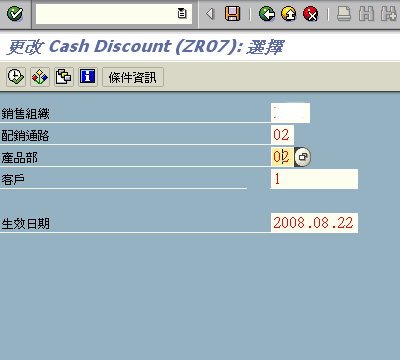
Task: Collapse the command field arrow
Action: tap(210, 14)
